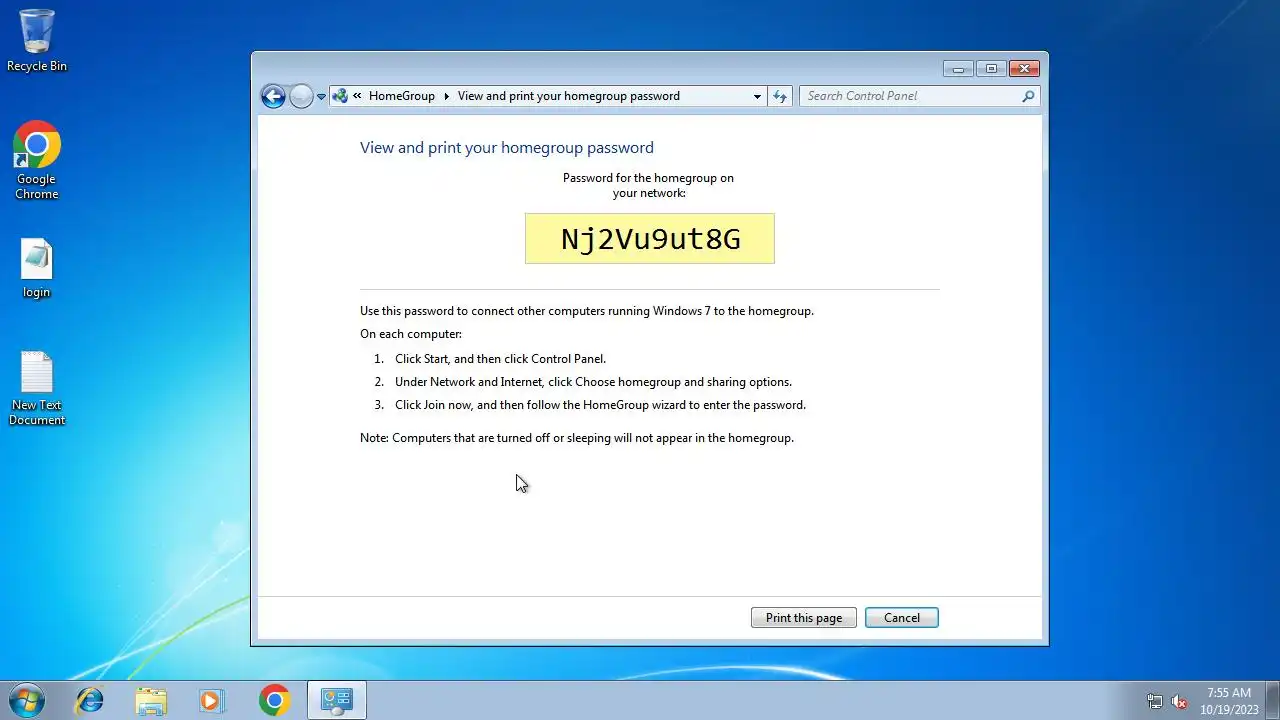Launch Internet Explorer from taskbar

pyautogui.click(x=90, y=700)
